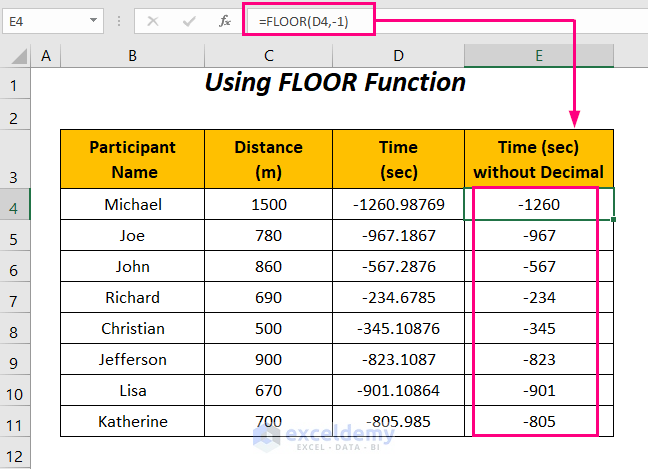Click the result cell -1260
The width and height of the screenshot is (648, 469).
pyautogui.click(x=539, y=205)
